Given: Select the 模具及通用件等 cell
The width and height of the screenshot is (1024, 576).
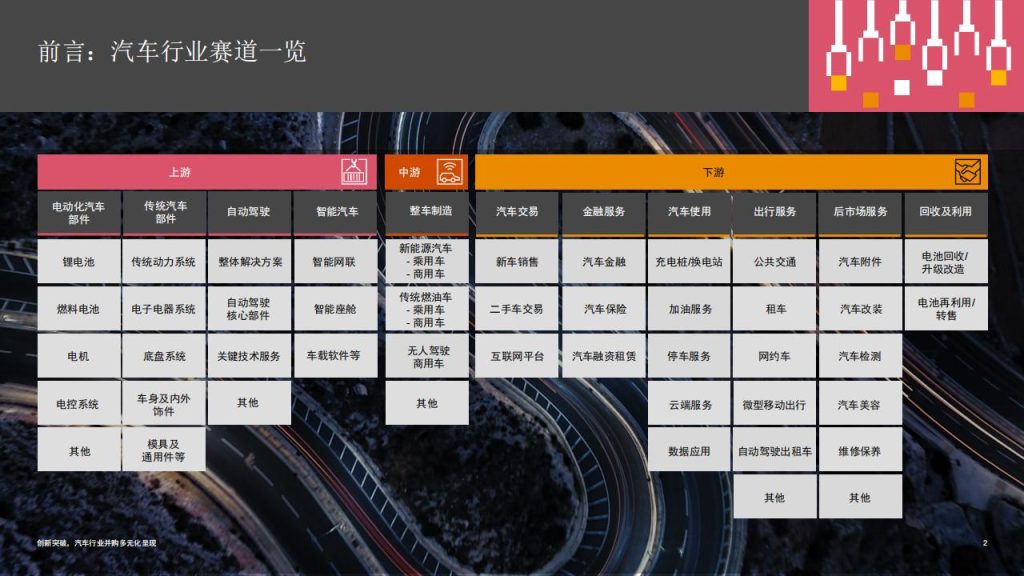Looking at the screenshot, I should [x=164, y=450].
